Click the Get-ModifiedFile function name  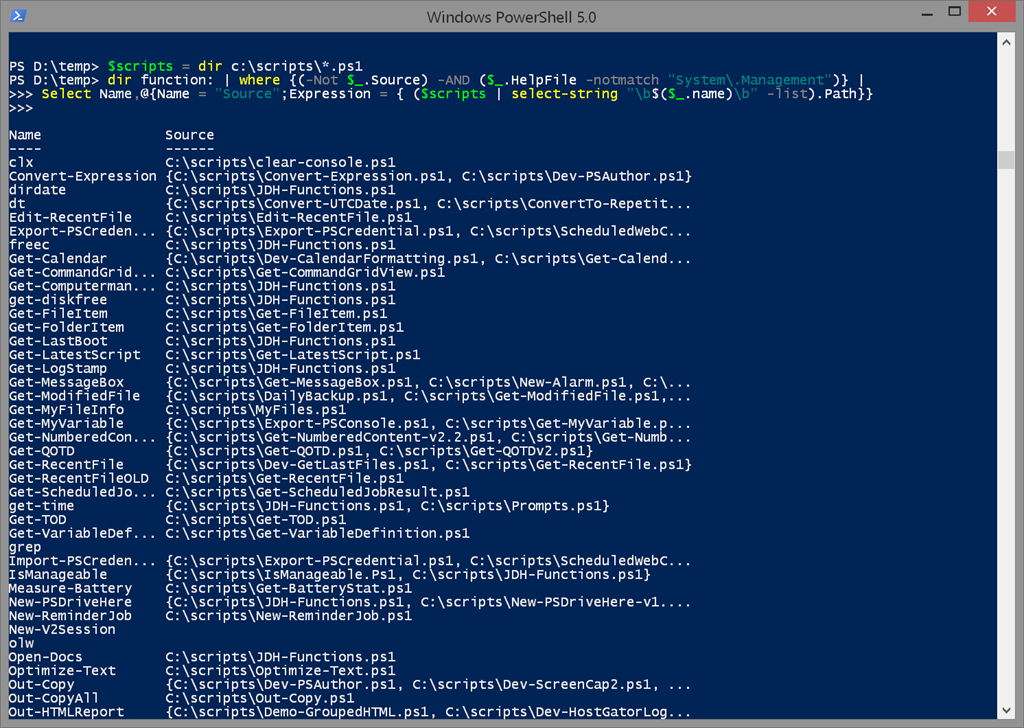point(74,396)
